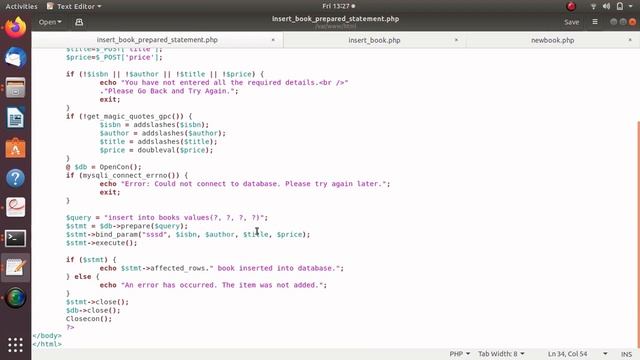This screenshot has height=360, width=640.
Task: Close the insert_book_prepared_statement.php tab
Action: [x=273, y=40]
